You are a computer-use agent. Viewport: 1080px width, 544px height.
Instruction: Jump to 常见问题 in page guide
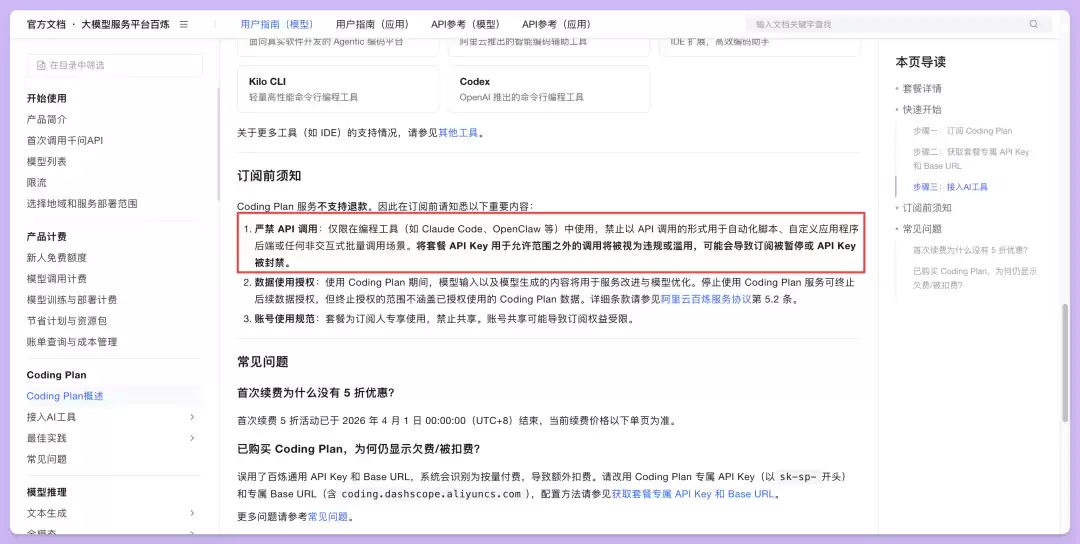click(922, 229)
